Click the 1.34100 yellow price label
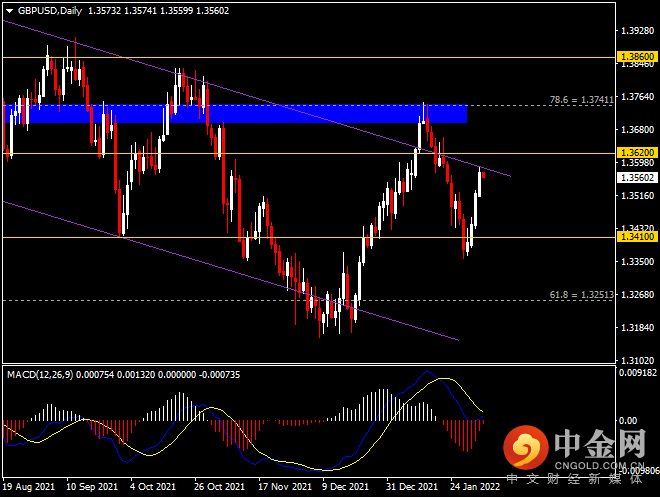The image size is (660, 497). 638,237
